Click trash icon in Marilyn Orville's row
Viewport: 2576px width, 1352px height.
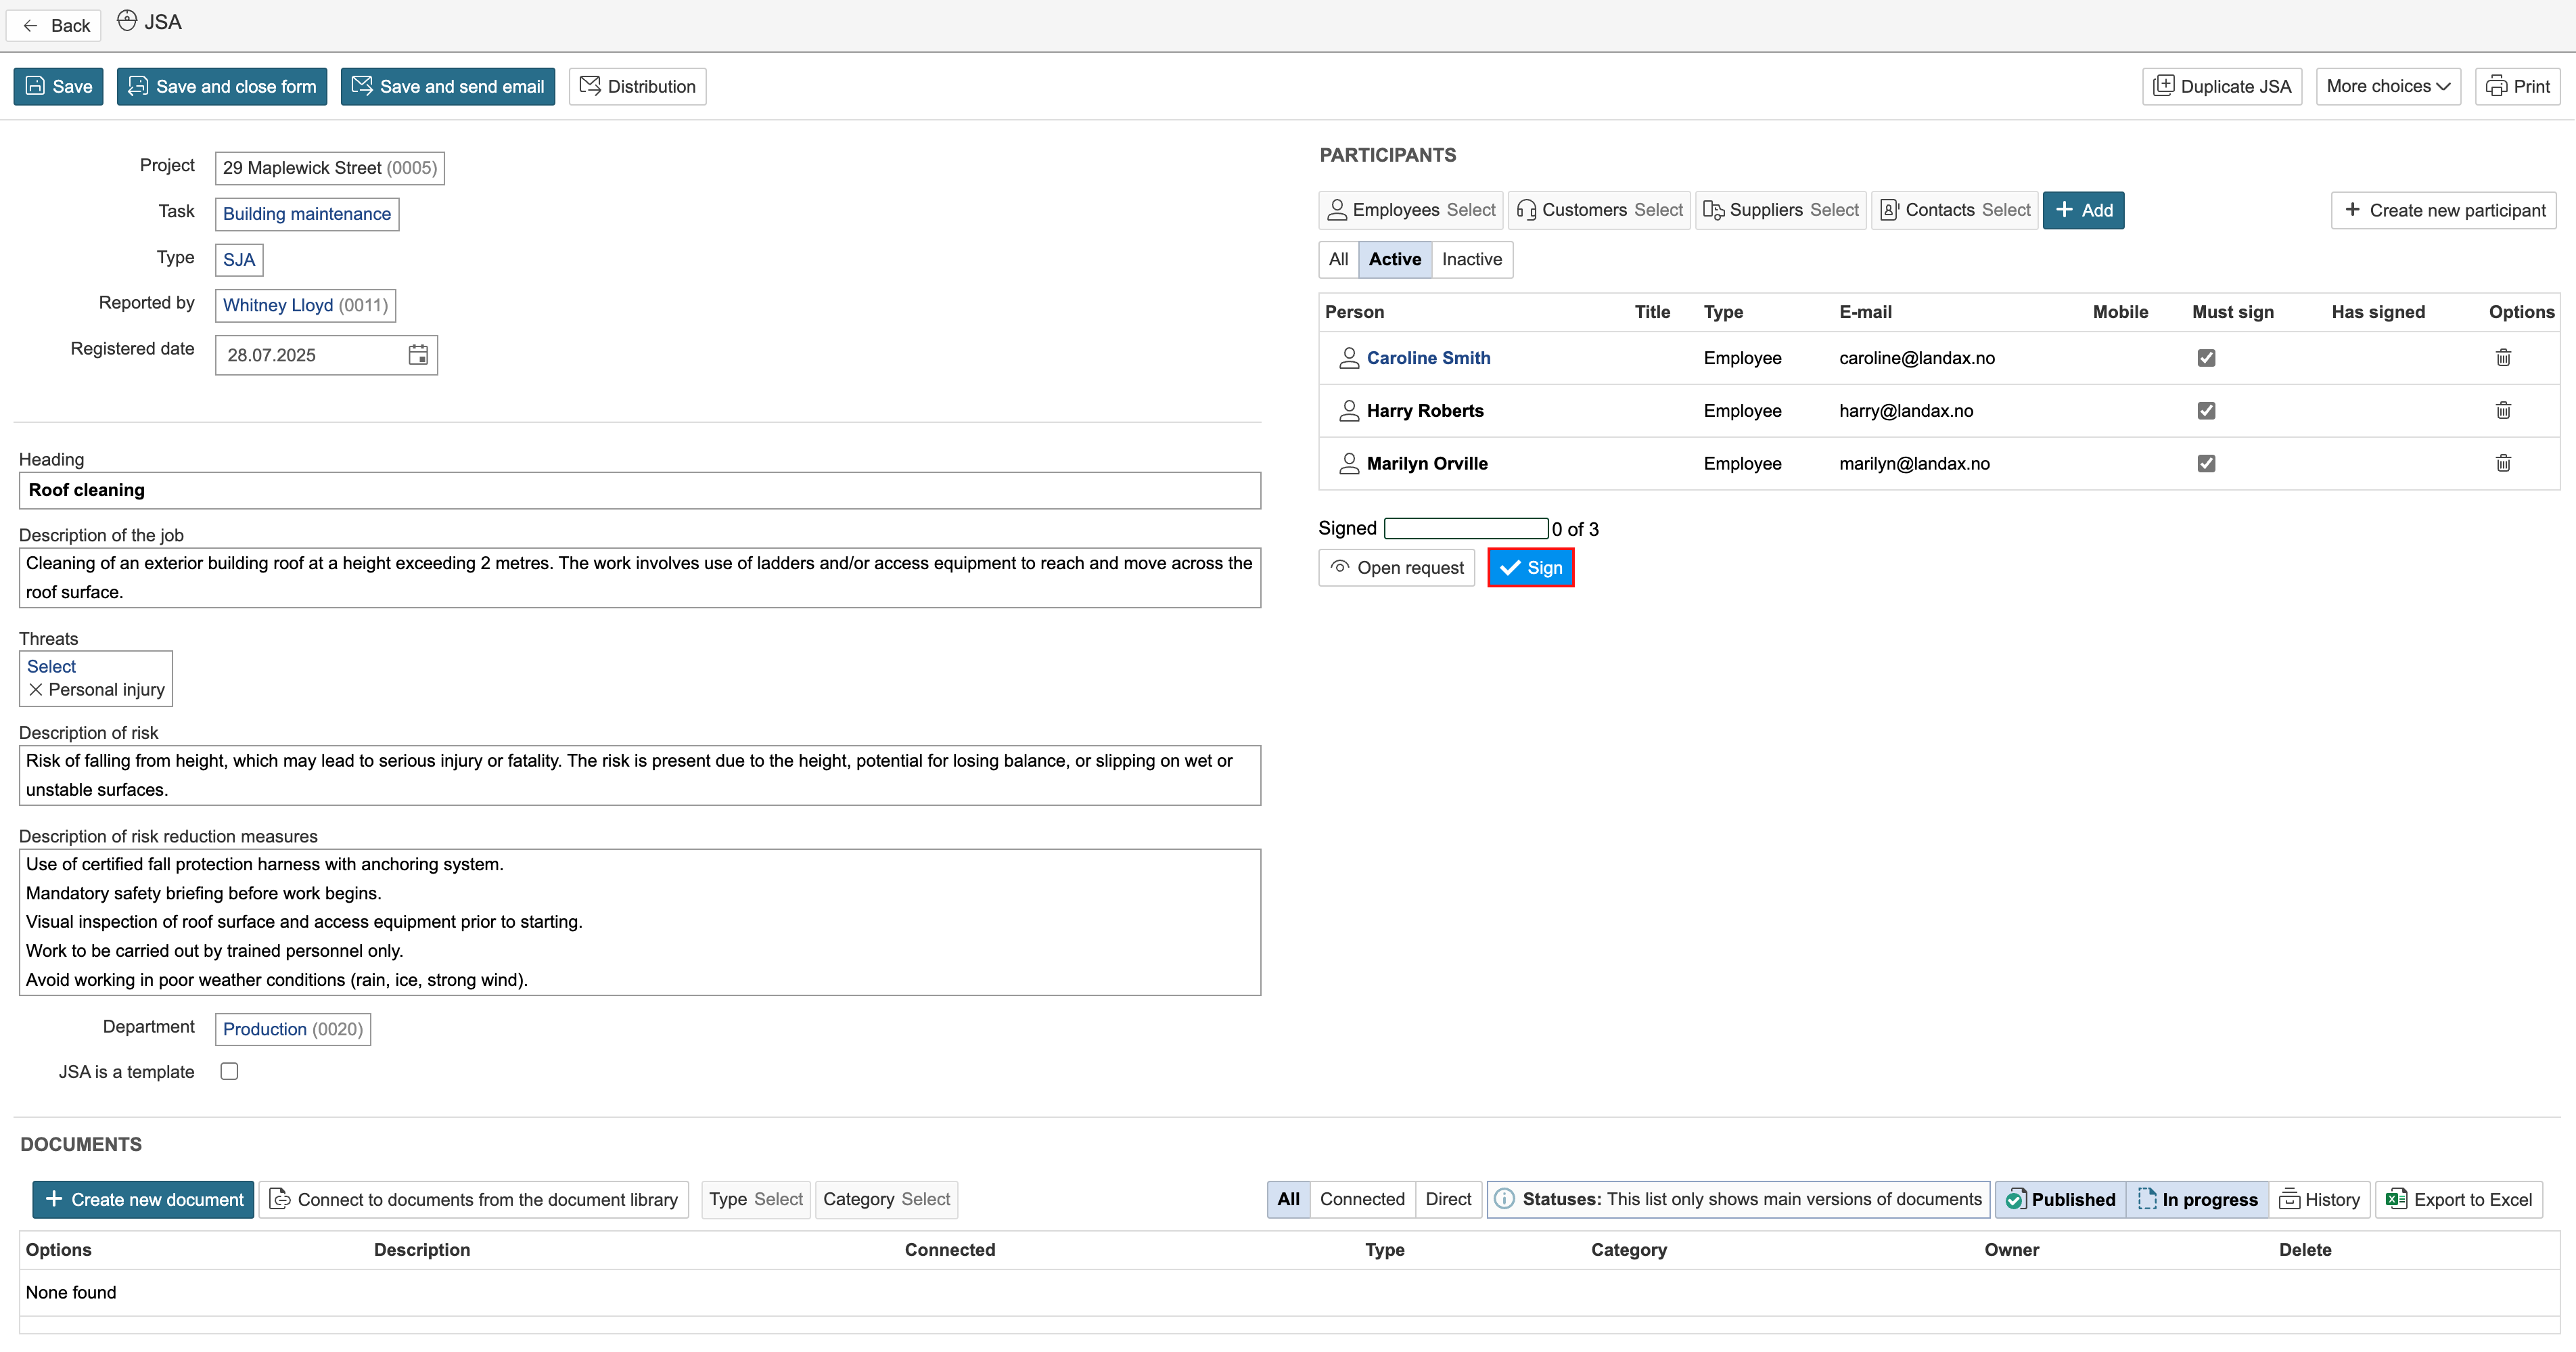tap(2503, 463)
